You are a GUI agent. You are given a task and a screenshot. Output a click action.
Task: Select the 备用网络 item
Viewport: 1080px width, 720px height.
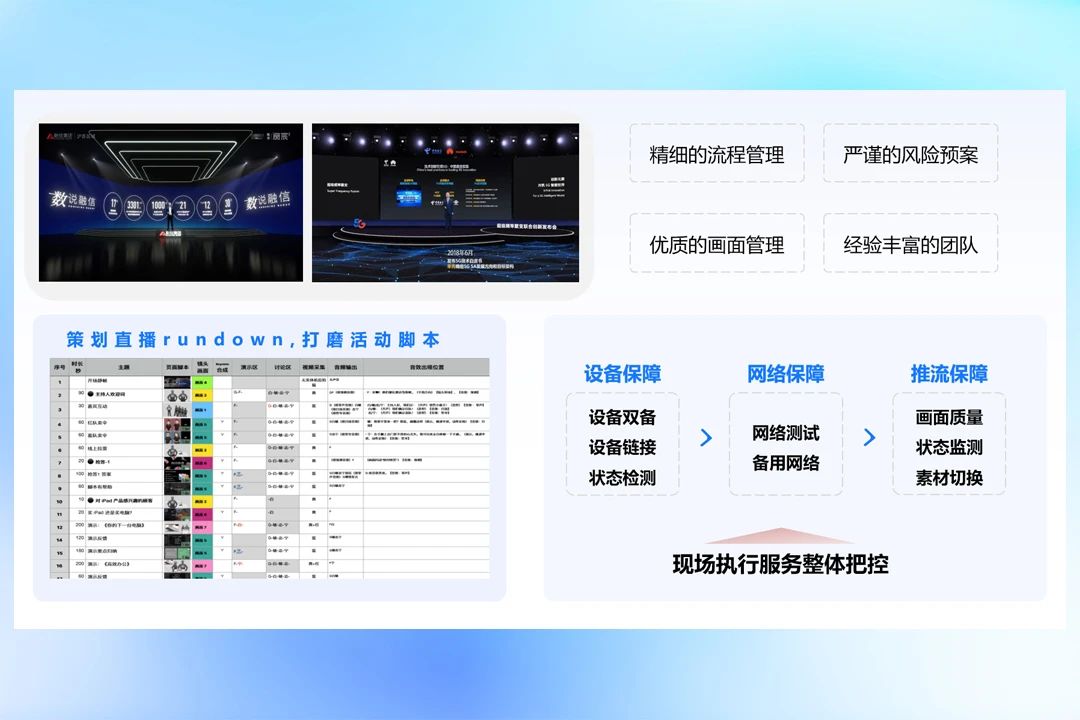pyautogui.click(x=785, y=463)
